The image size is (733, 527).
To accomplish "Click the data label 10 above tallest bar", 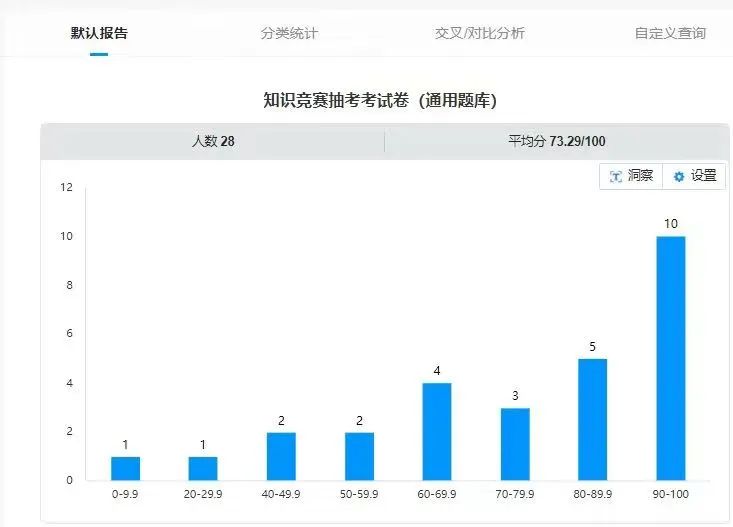I will 670,224.
